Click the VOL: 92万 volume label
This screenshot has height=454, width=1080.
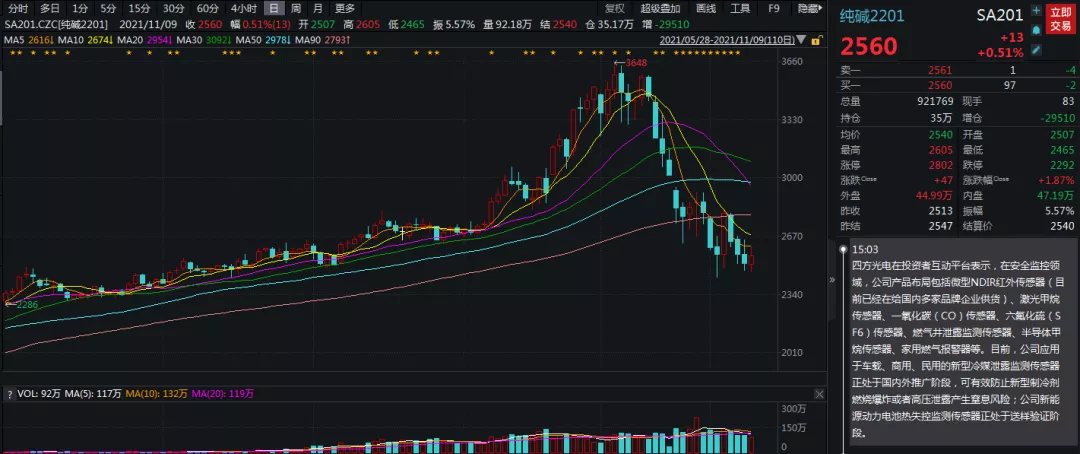(39, 394)
